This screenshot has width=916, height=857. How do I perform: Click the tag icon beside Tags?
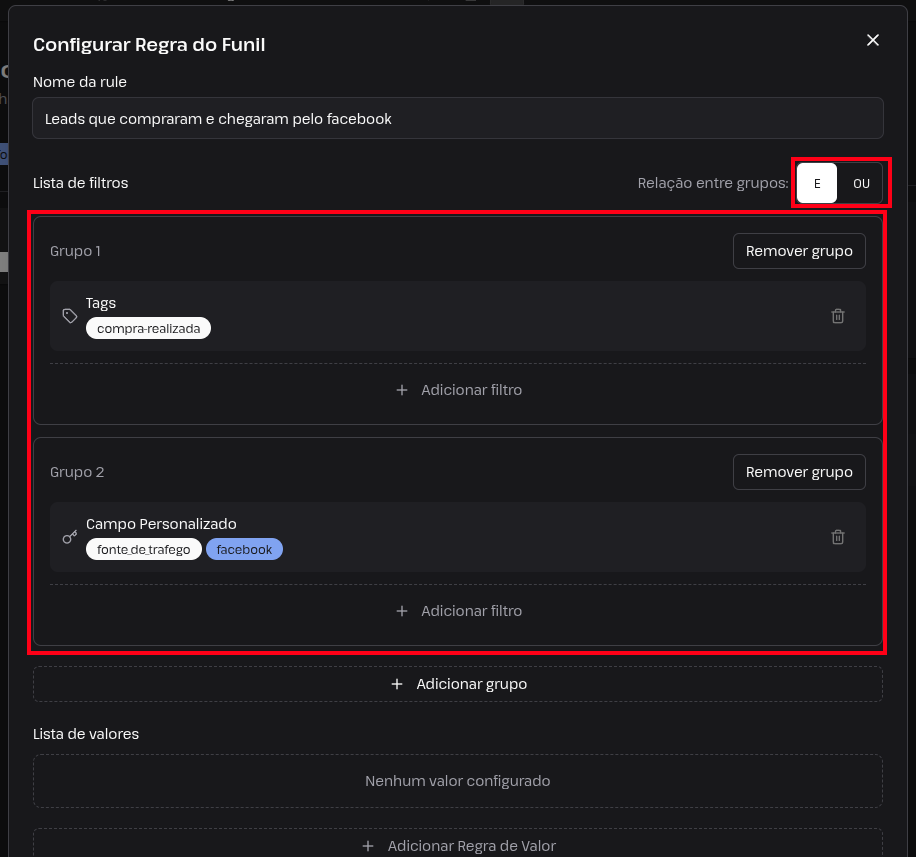(70, 316)
